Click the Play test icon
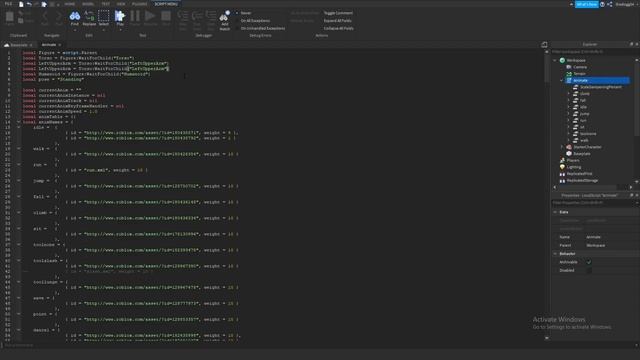The image size is (640, 360). pos(120,16)
